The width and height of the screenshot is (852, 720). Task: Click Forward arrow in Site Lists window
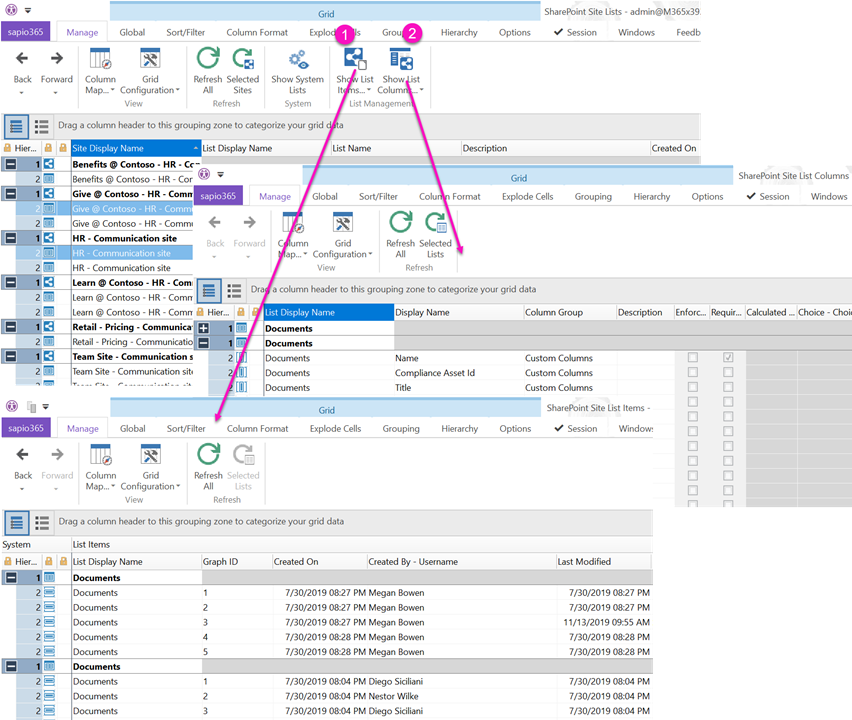pos(57,58)
